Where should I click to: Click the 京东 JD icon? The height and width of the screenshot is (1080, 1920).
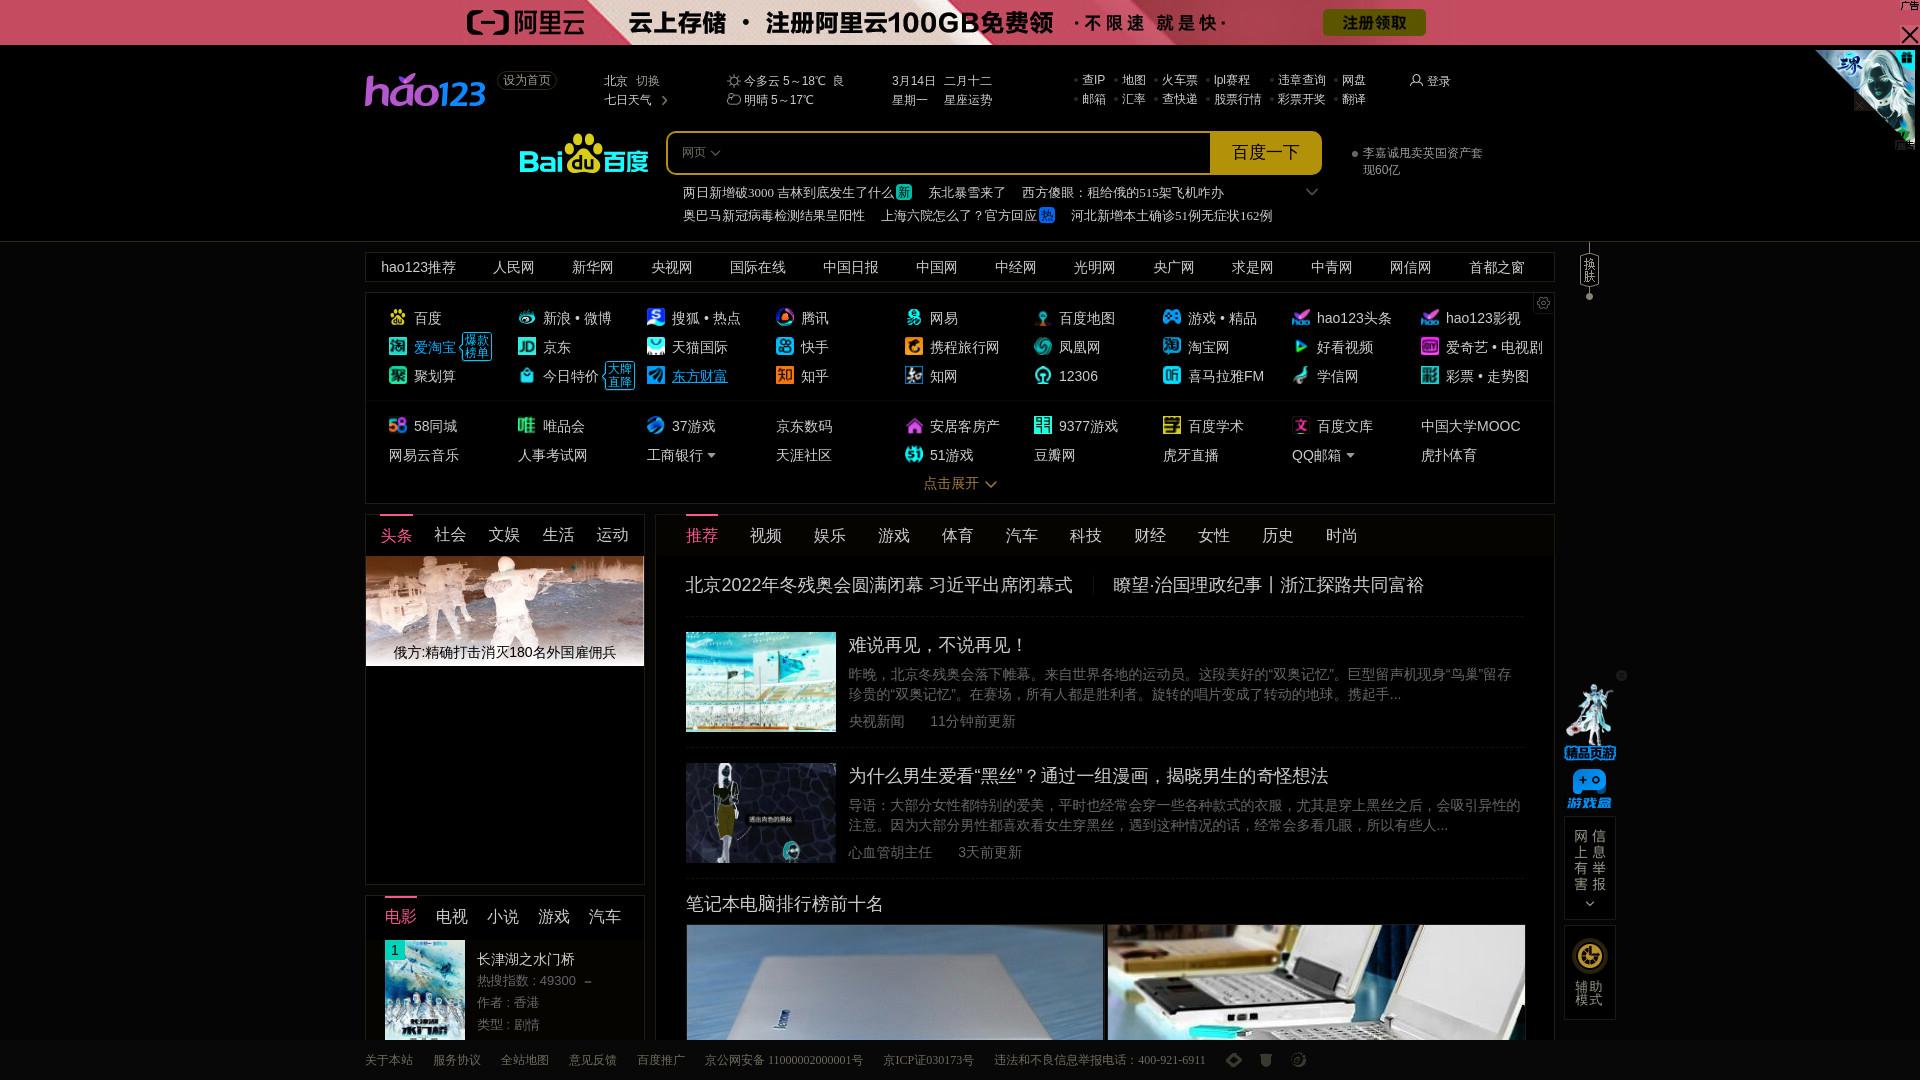(527, 347)
